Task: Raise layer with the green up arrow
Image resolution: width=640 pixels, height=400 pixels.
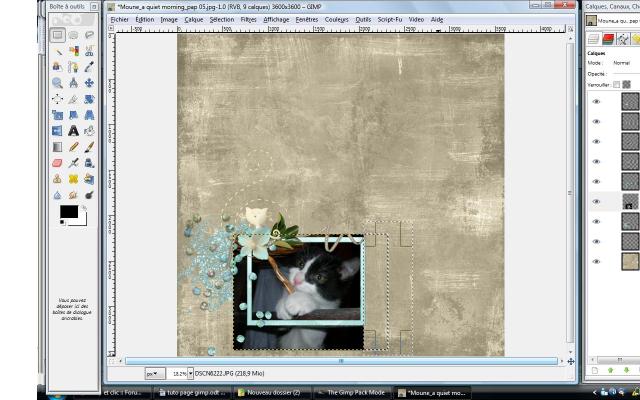Action: tap(611, 370)
